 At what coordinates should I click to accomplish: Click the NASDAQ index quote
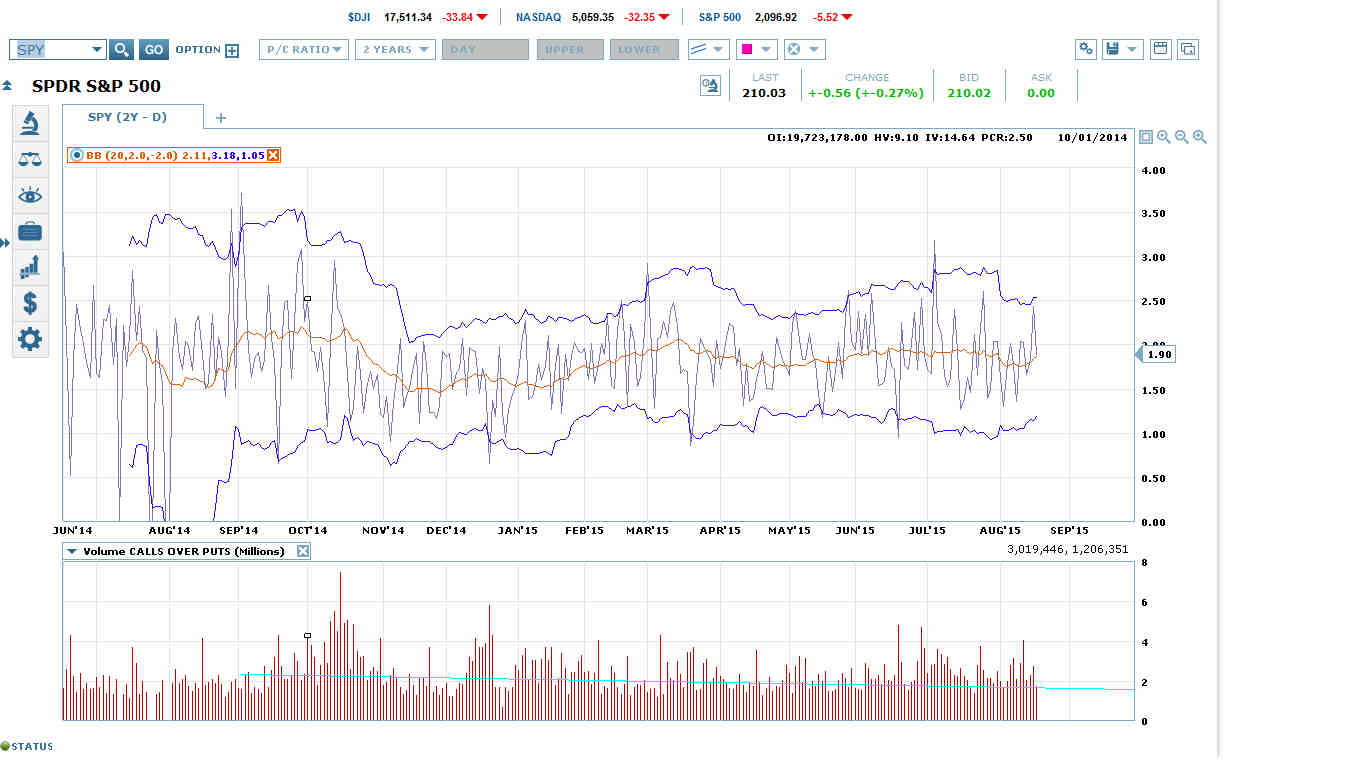[593, 17]
